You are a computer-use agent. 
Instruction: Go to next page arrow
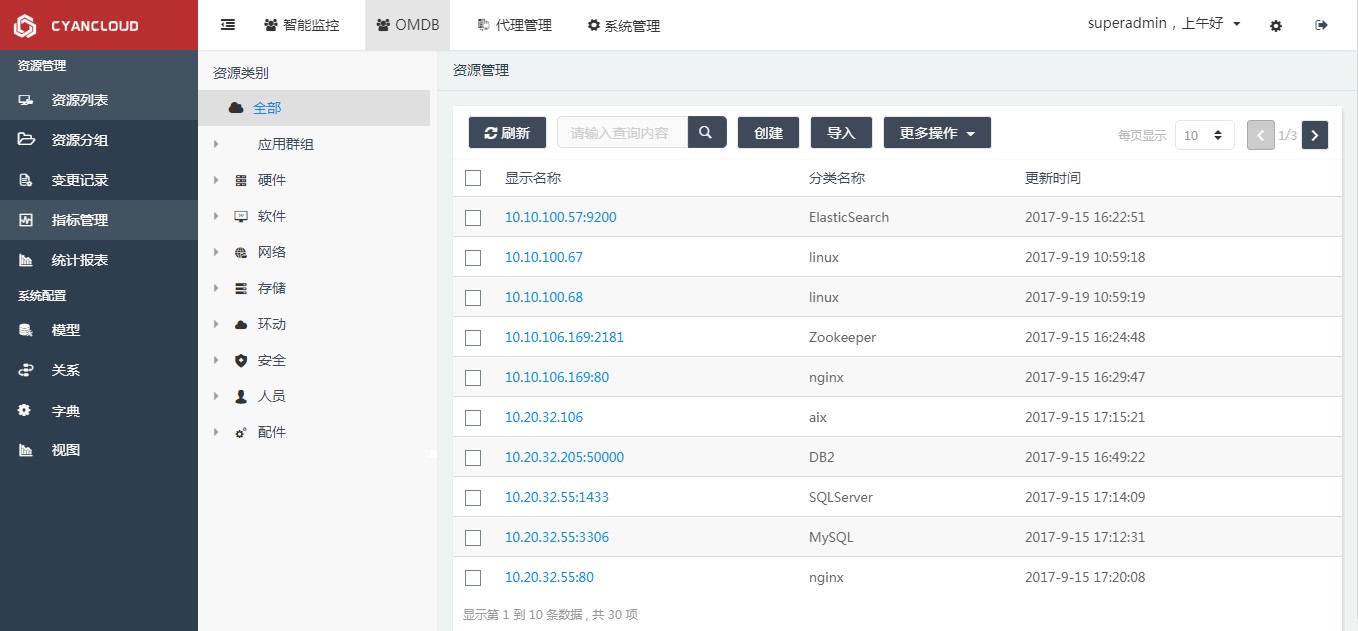(1315, 135)
